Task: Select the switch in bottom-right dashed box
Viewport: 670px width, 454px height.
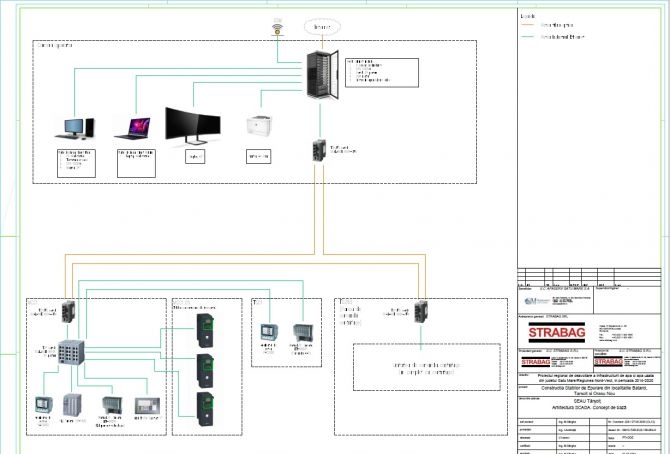Action: point(422,311)
